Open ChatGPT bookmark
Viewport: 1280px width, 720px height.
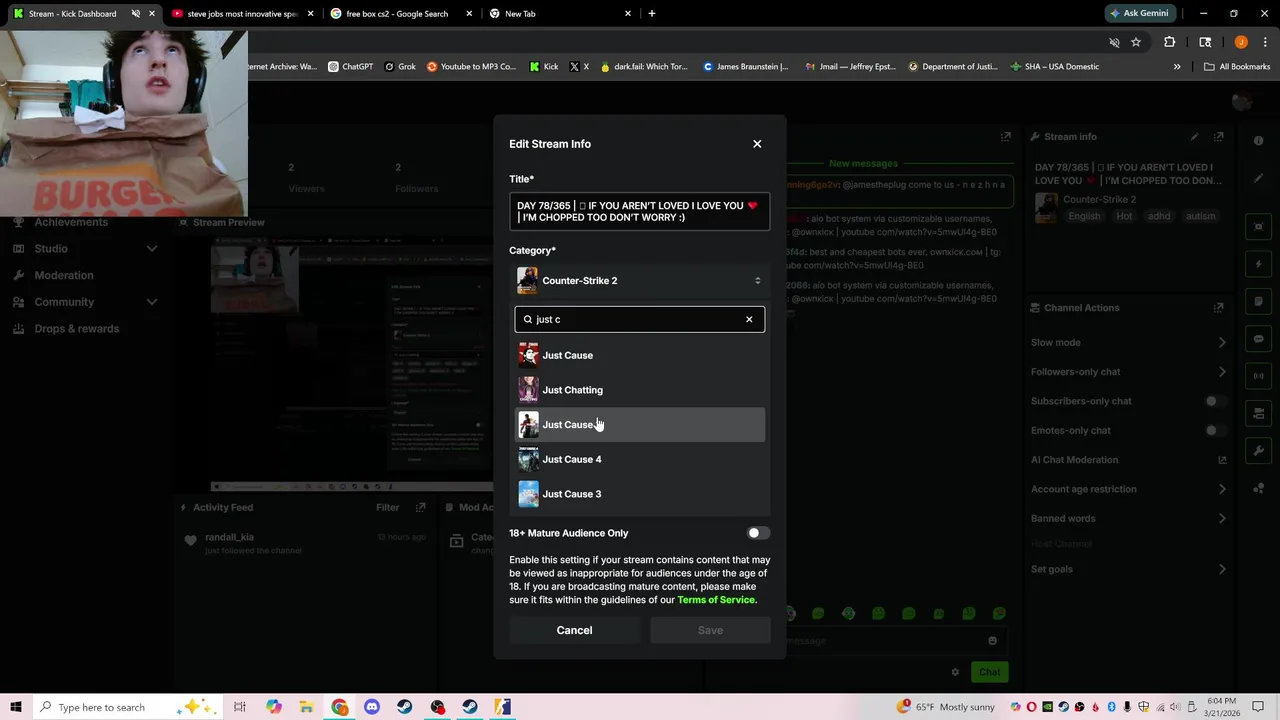tap(349, 67)
